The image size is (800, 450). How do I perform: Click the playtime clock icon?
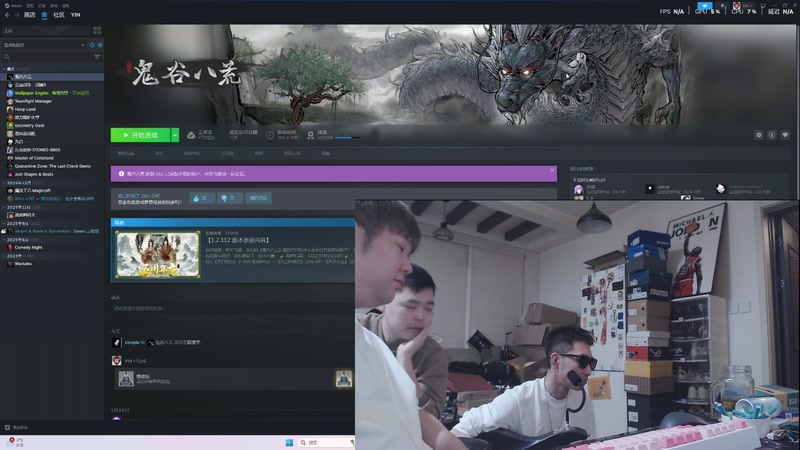coord(270,135)
